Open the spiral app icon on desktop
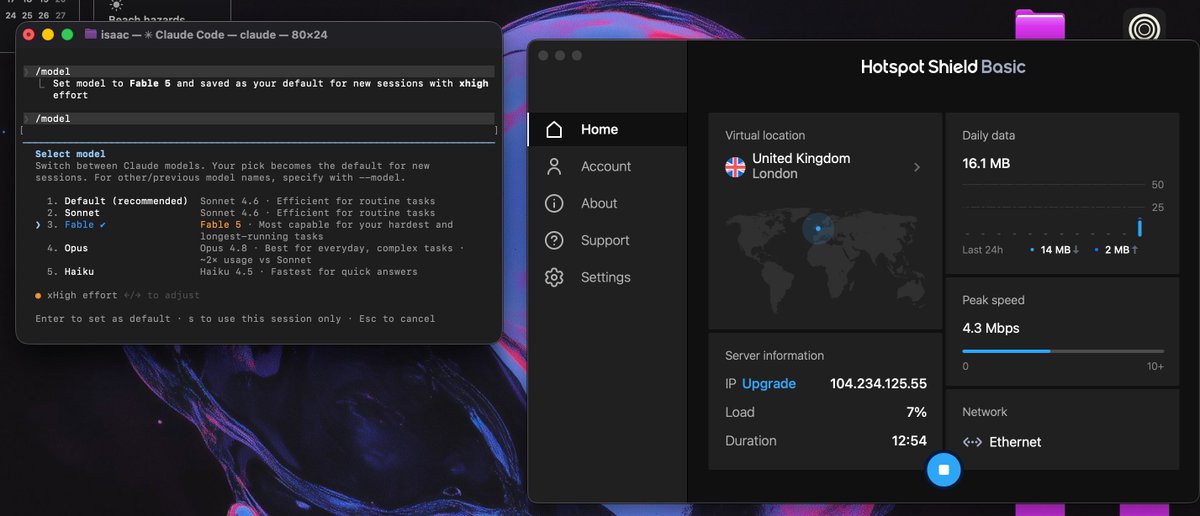The height and width of the screenshot is (516, 1200). [1144, 27]
